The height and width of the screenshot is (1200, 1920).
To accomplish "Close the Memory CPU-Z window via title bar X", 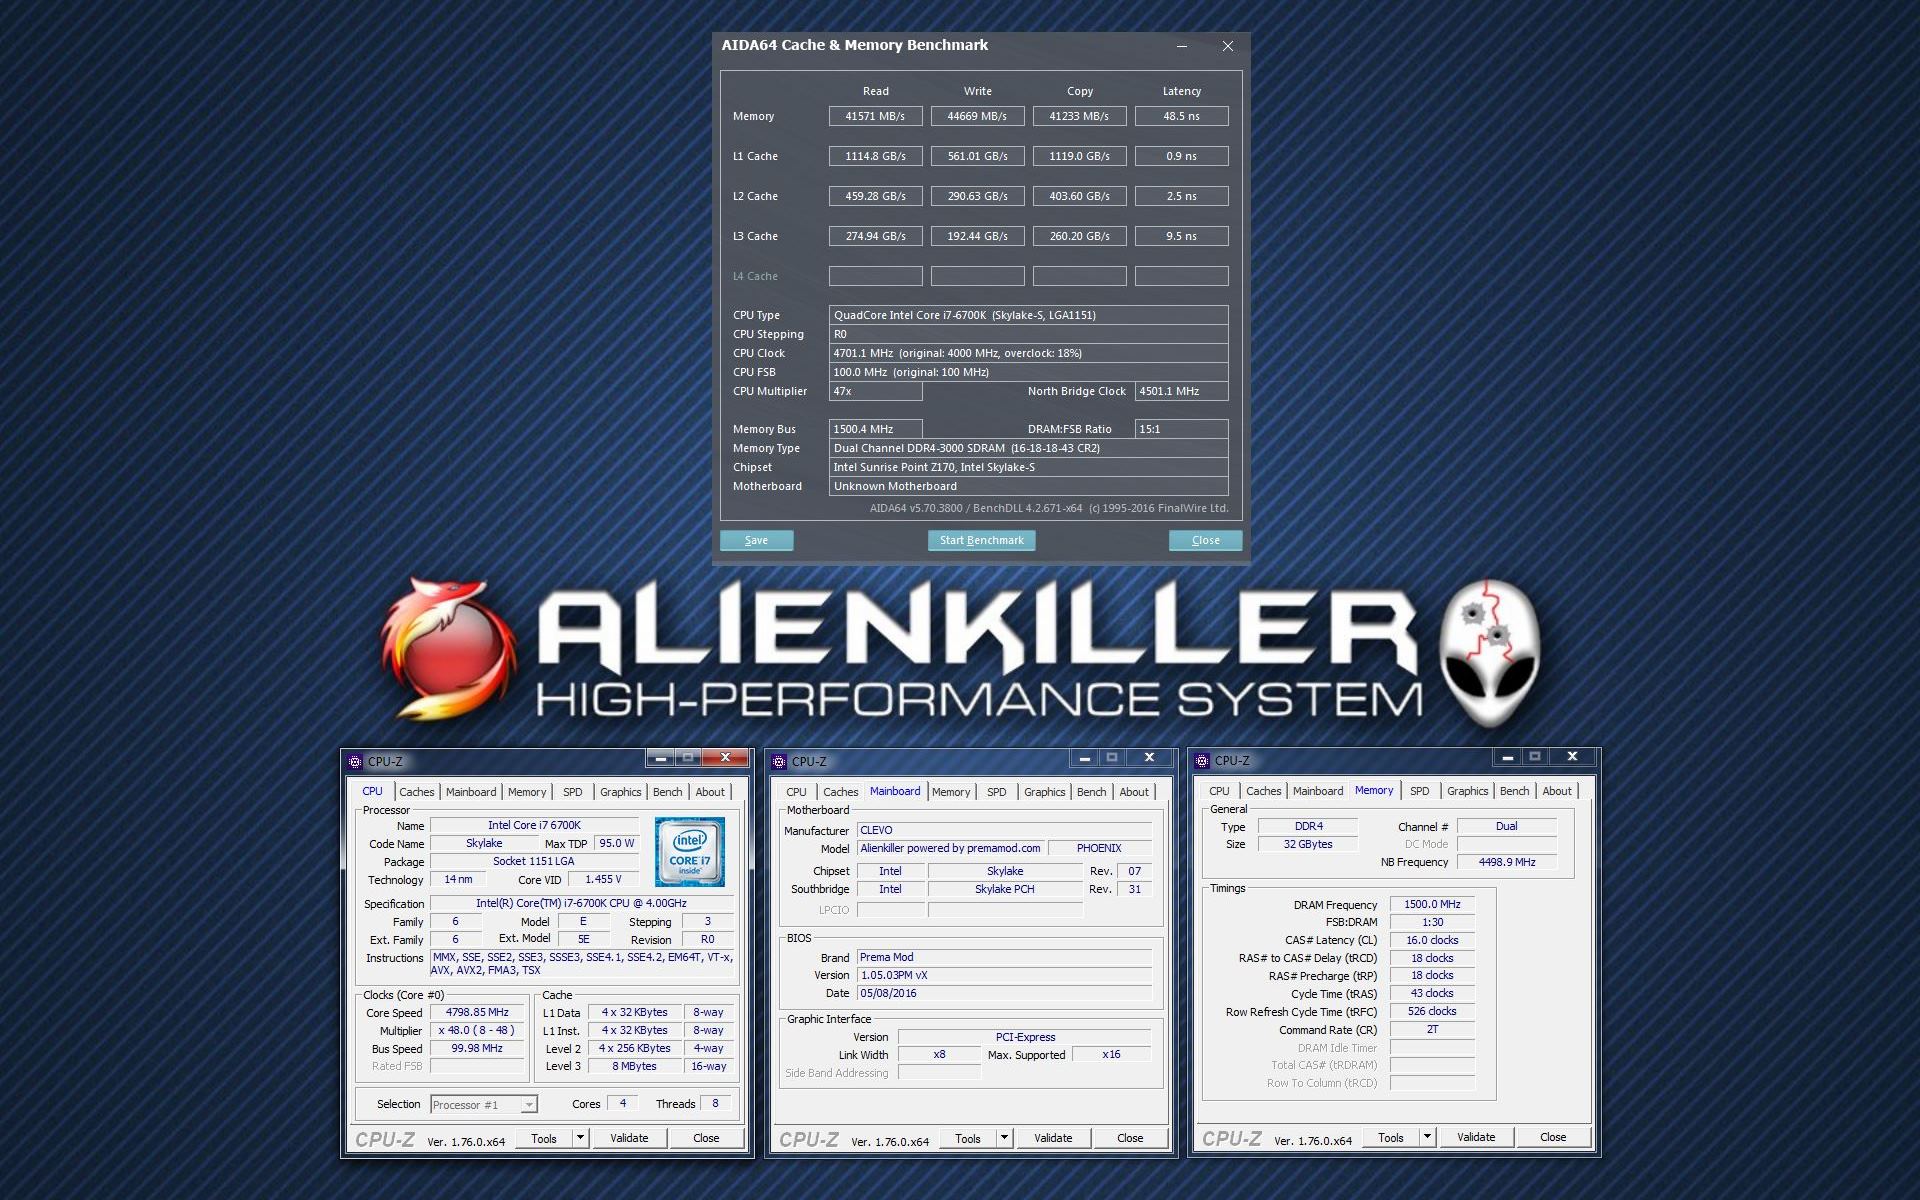I will (1572, 757).
